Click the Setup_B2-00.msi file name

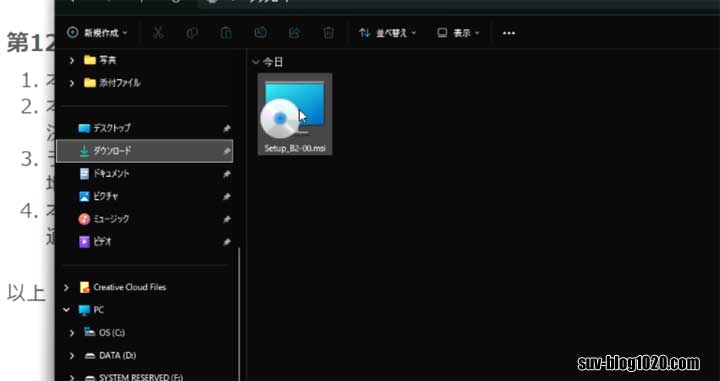(x=295, y=149)
